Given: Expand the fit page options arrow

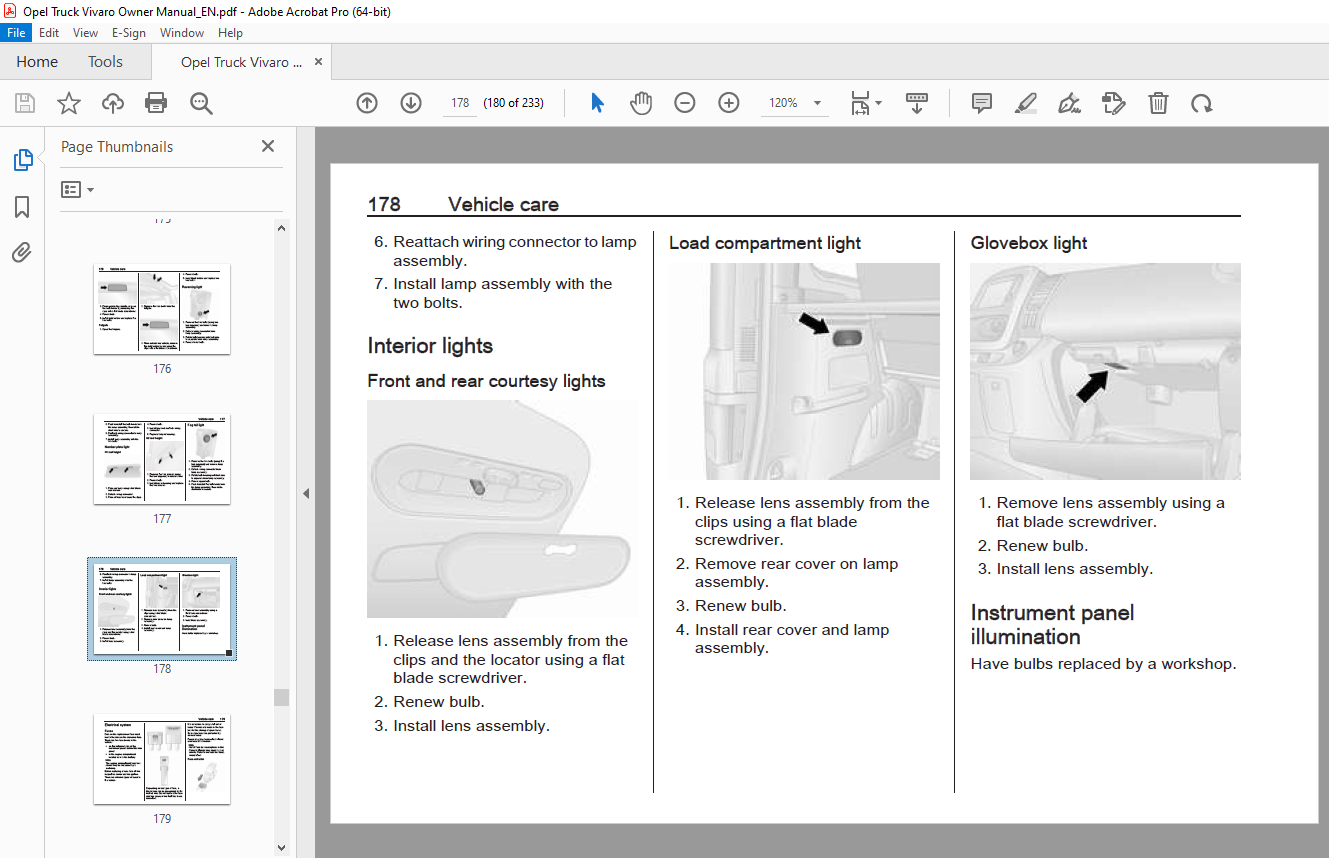Looking at the screenshot, I should click(x=879, y=103).
